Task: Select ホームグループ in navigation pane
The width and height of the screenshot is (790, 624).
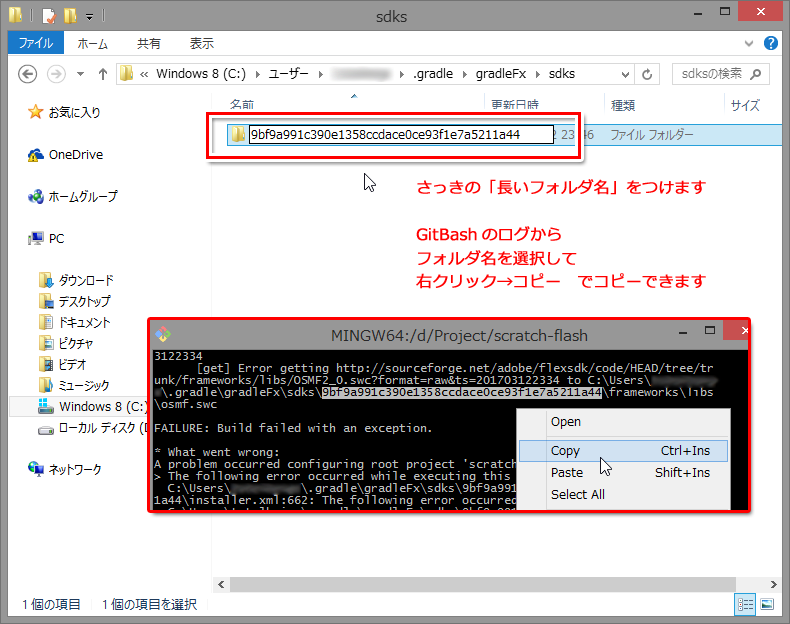Action: (x=83, y=196)
